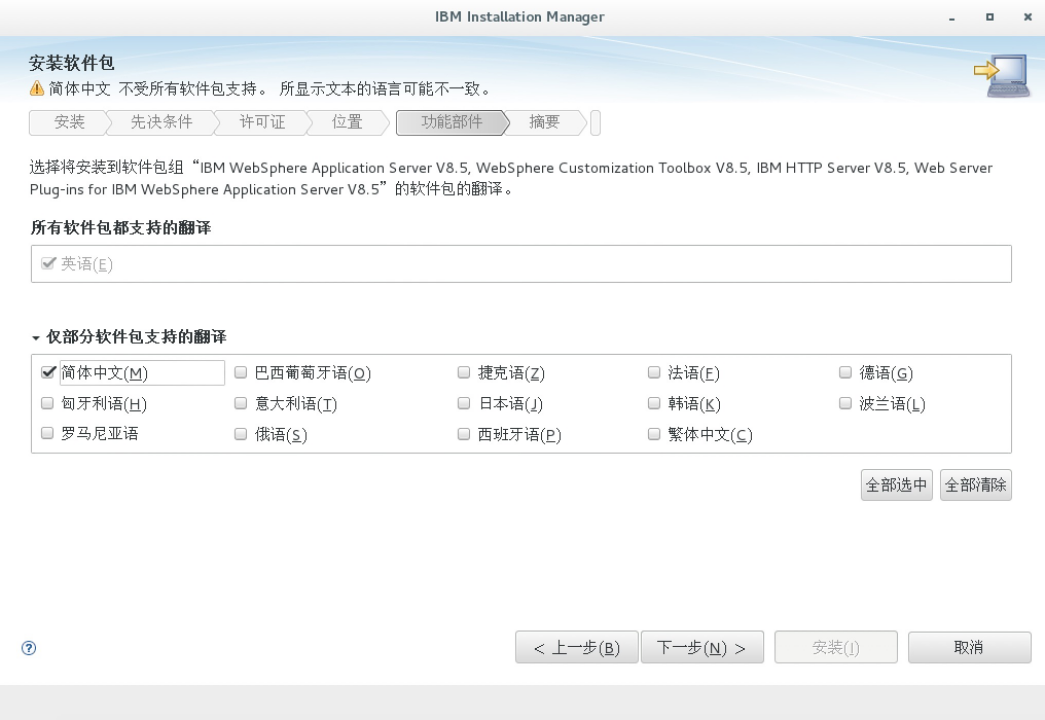Select the 波兰语(L) checkbox
Screen dimensions: 1045x720
(x=845, y=403)
